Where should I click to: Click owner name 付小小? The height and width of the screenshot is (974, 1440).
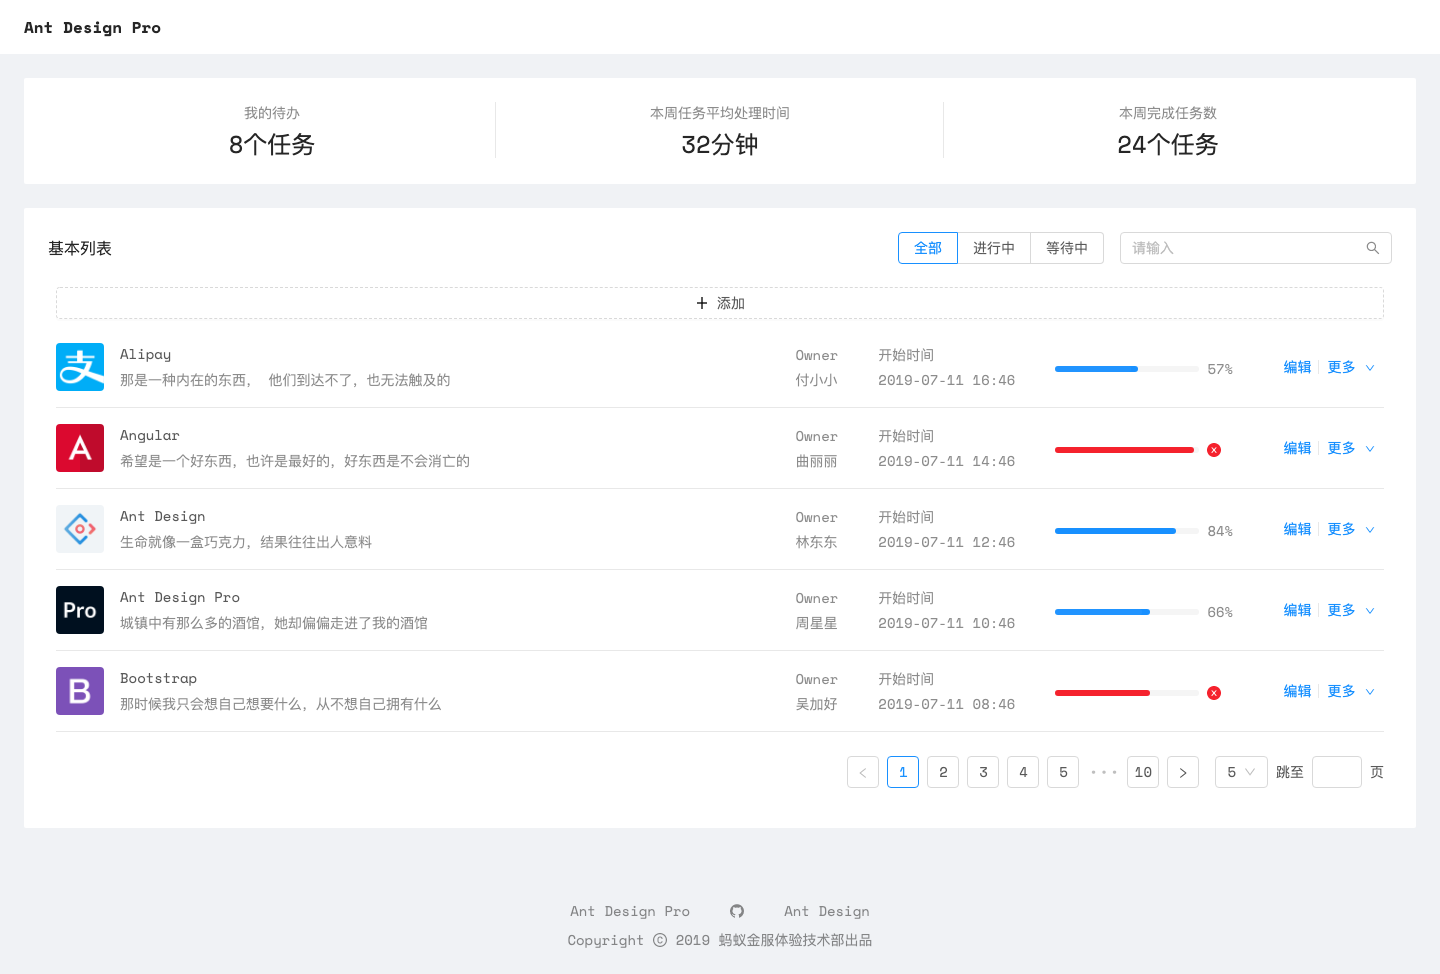(816, 380)
